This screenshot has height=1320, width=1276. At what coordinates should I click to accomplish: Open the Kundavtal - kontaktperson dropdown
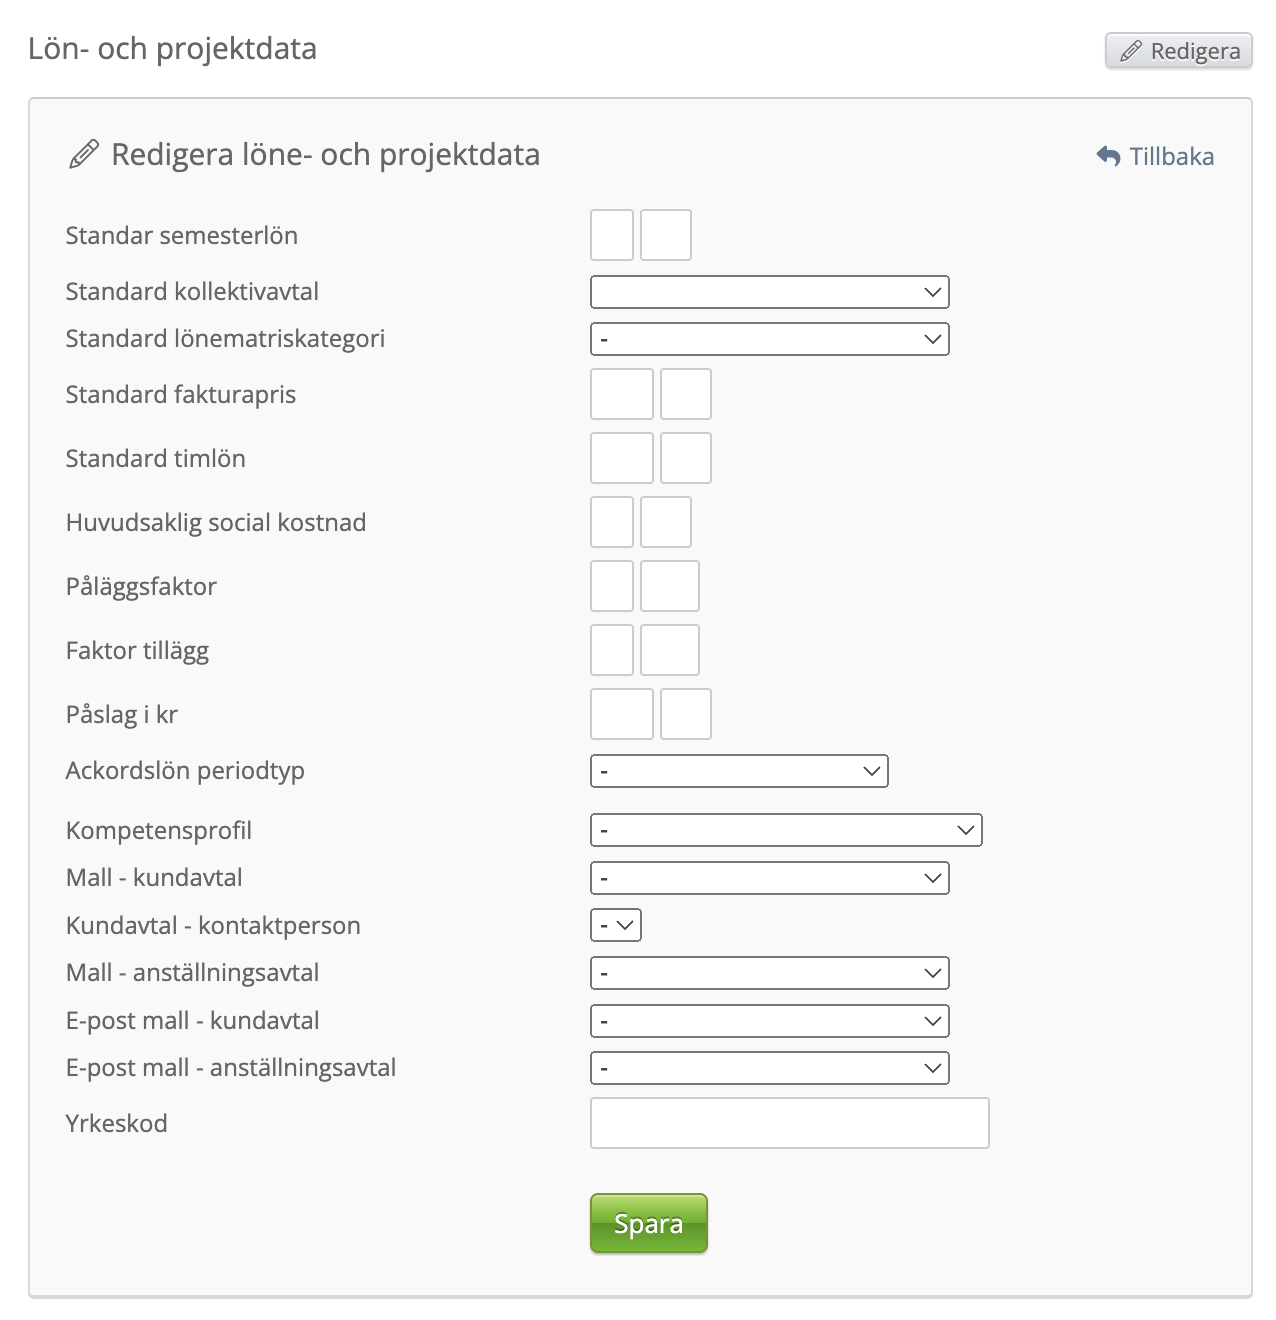point(616,925)
